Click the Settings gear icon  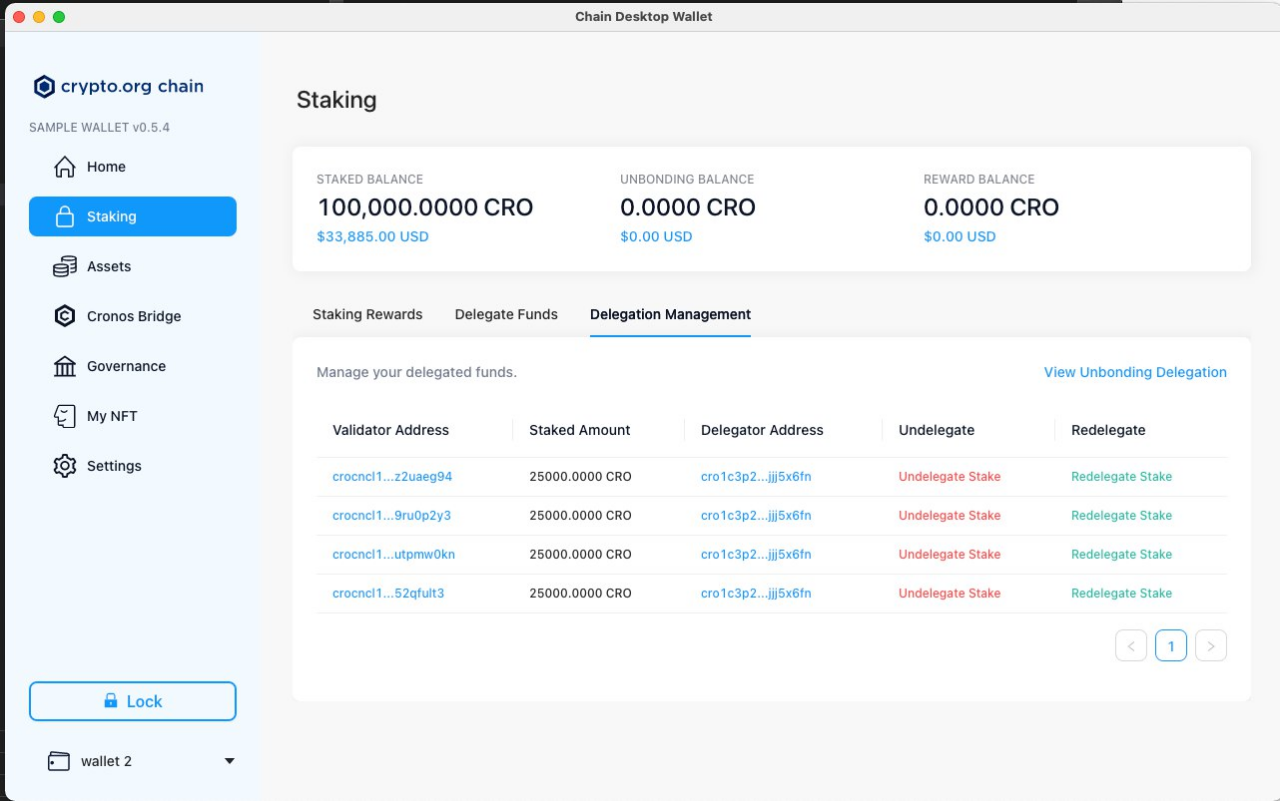click(65, 466)
